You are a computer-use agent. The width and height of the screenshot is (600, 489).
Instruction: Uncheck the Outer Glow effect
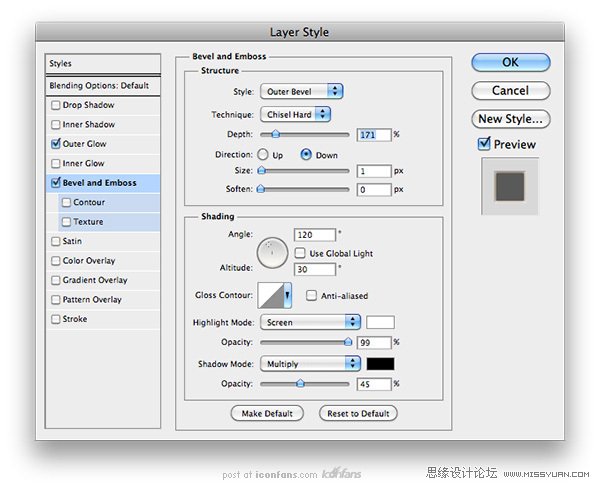pyautogui.click(x=55, y=143)
